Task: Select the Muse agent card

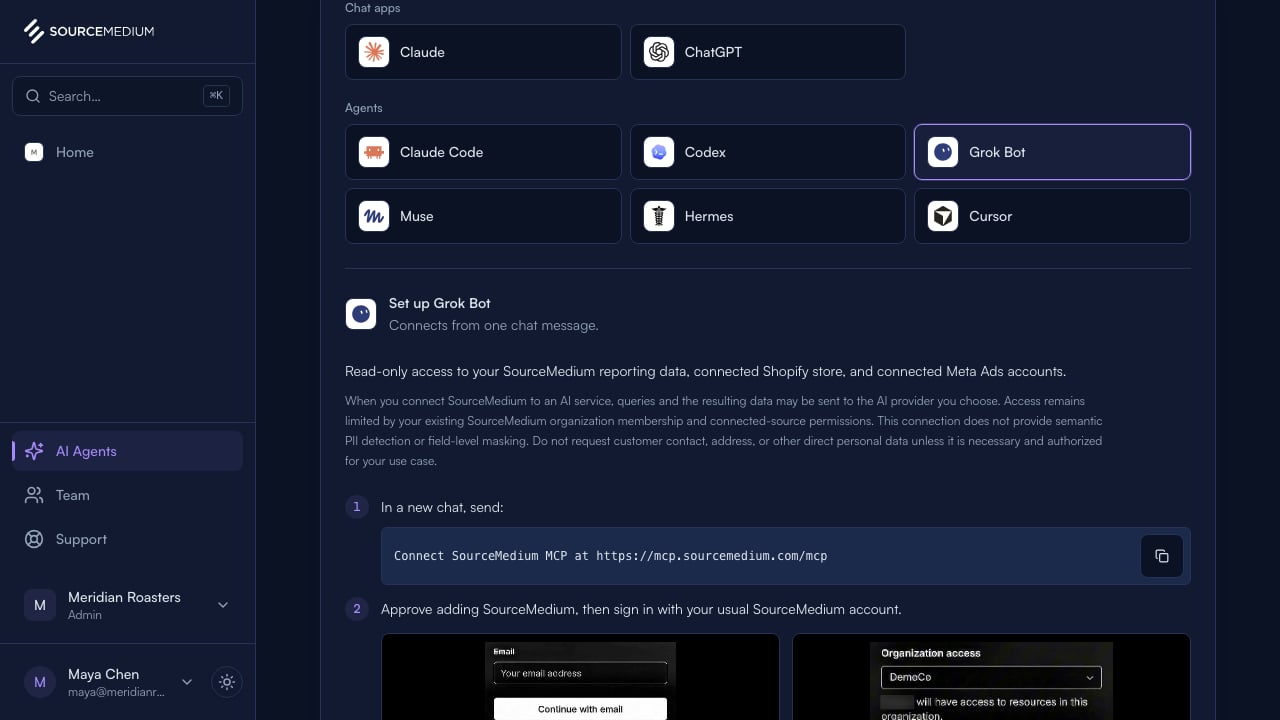Action: 483,216
